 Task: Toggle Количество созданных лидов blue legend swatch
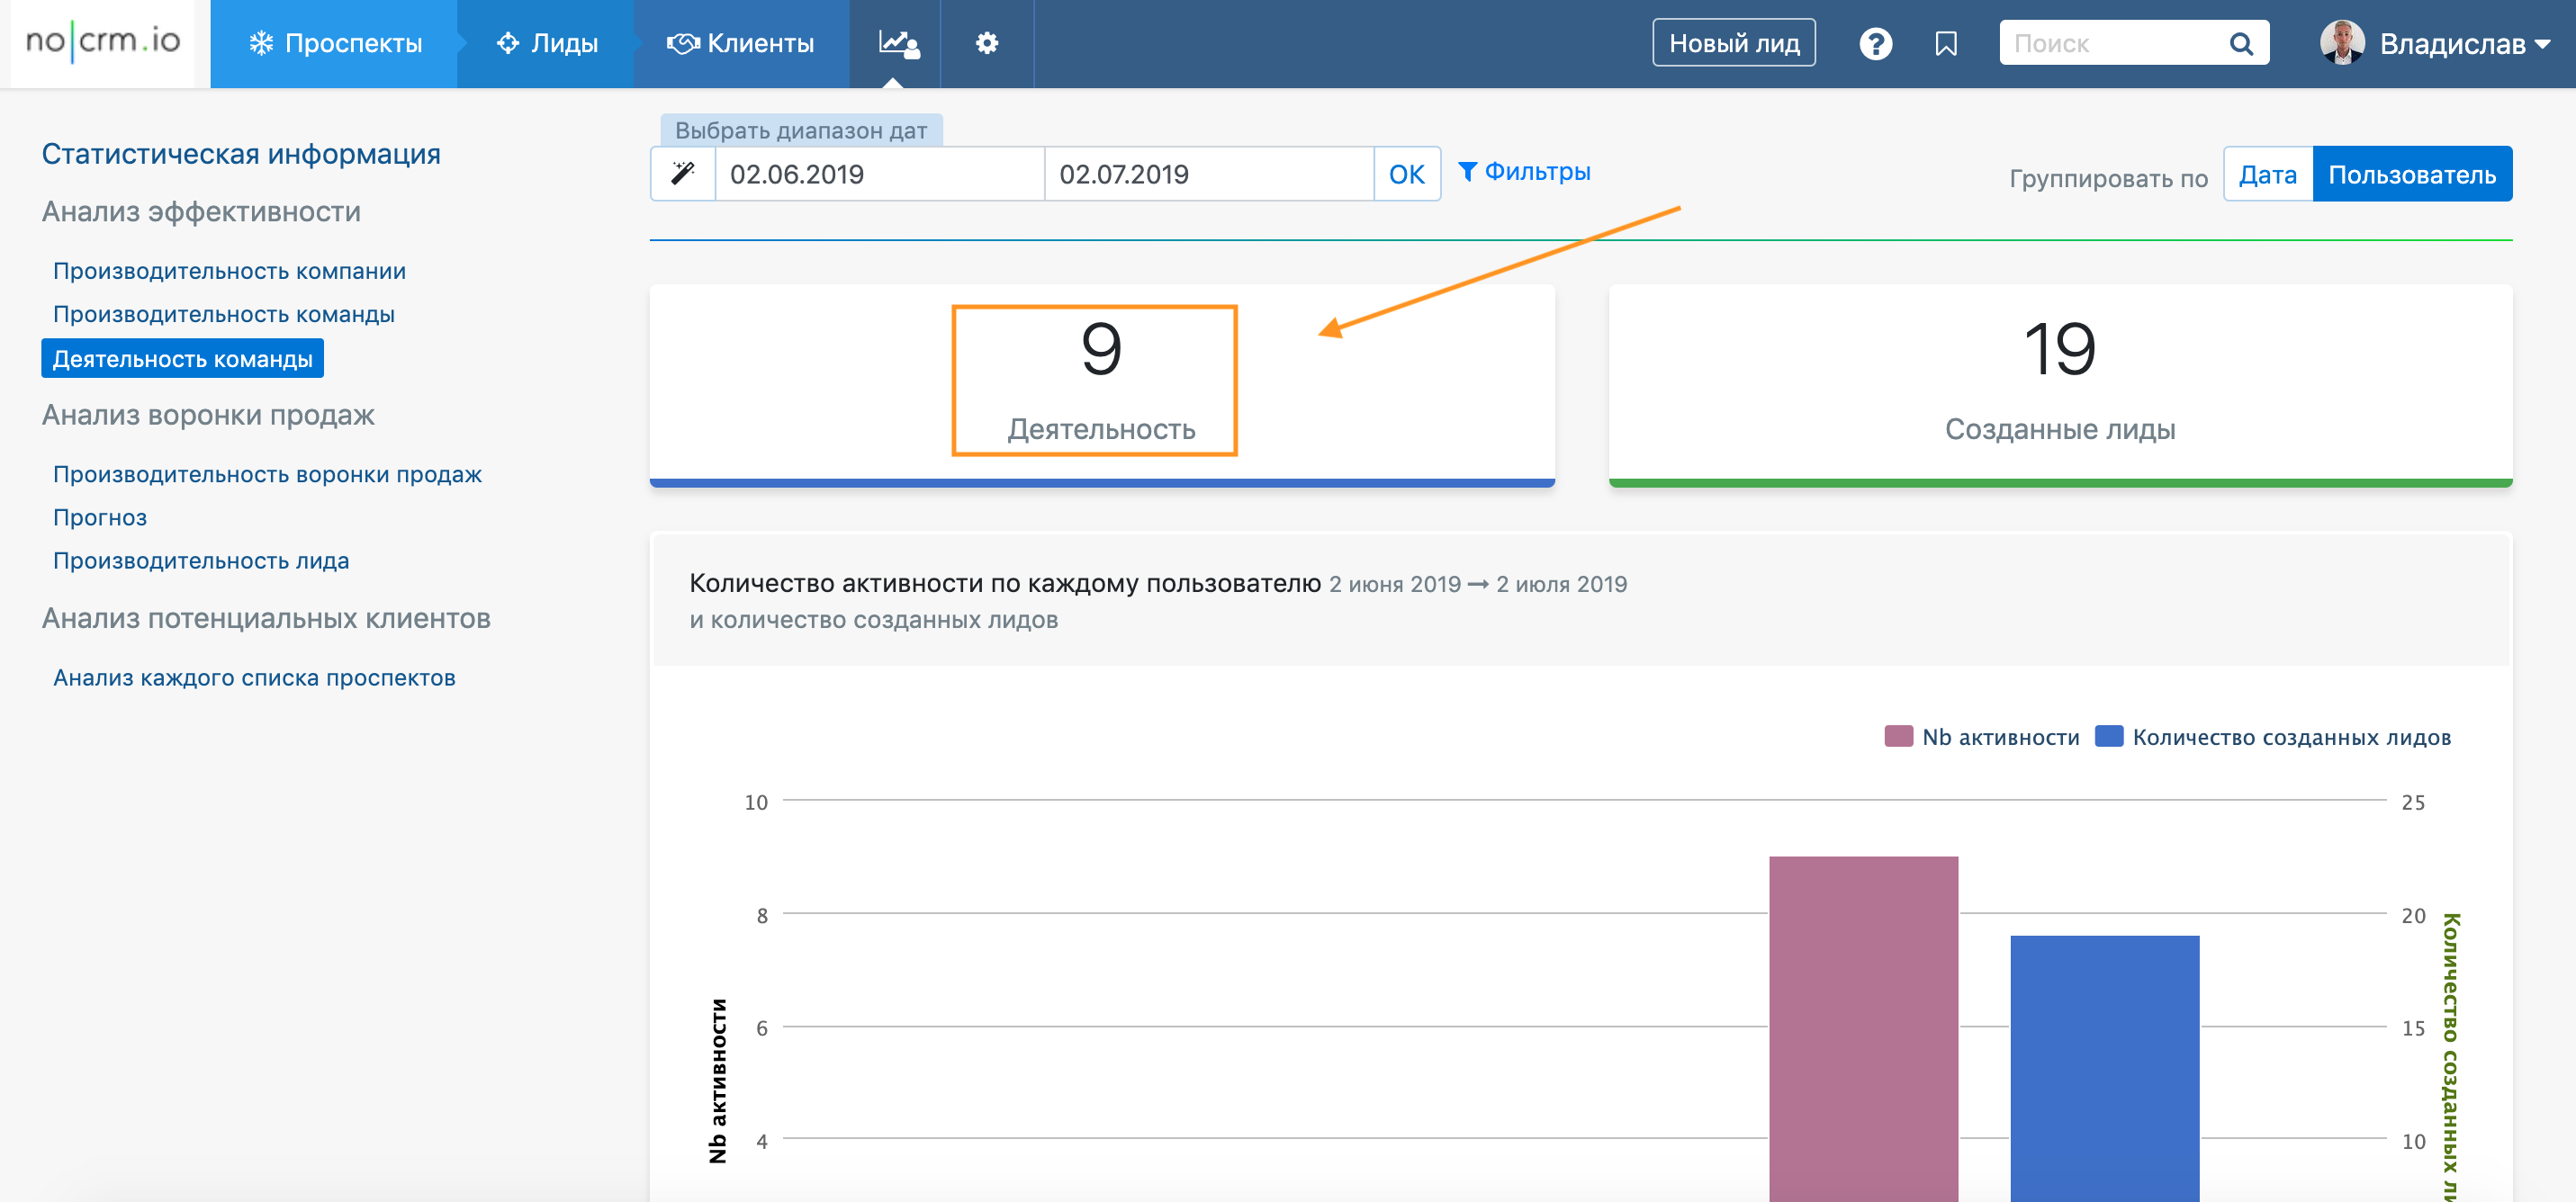[2108, 736]
